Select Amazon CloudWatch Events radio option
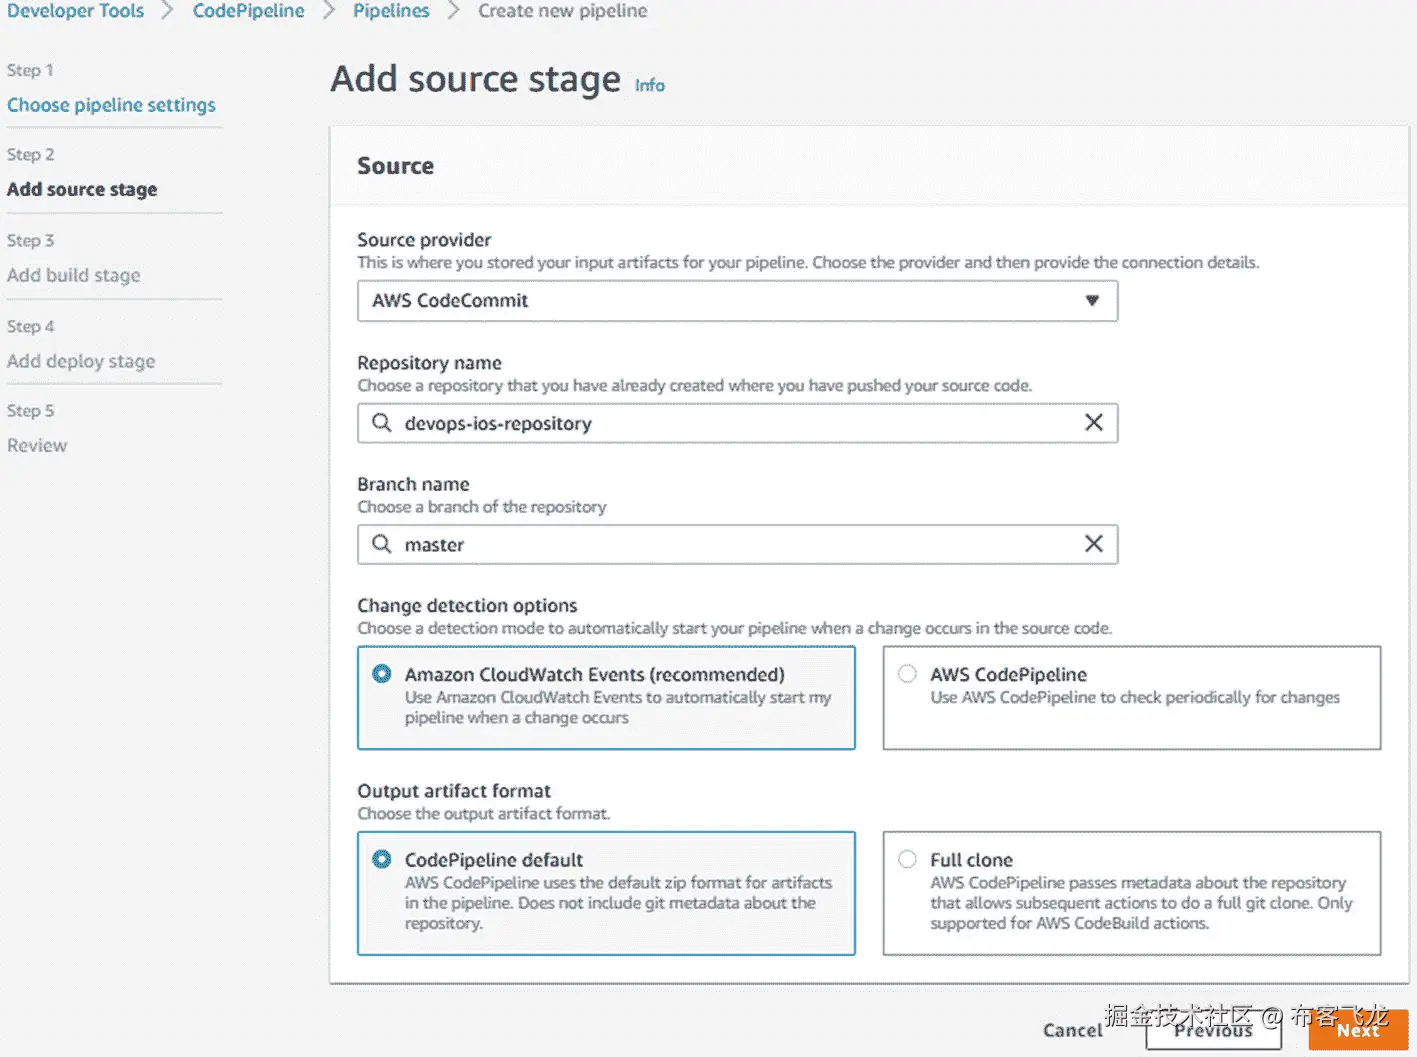The image size is (1417, 1057). tap(382, 674)
